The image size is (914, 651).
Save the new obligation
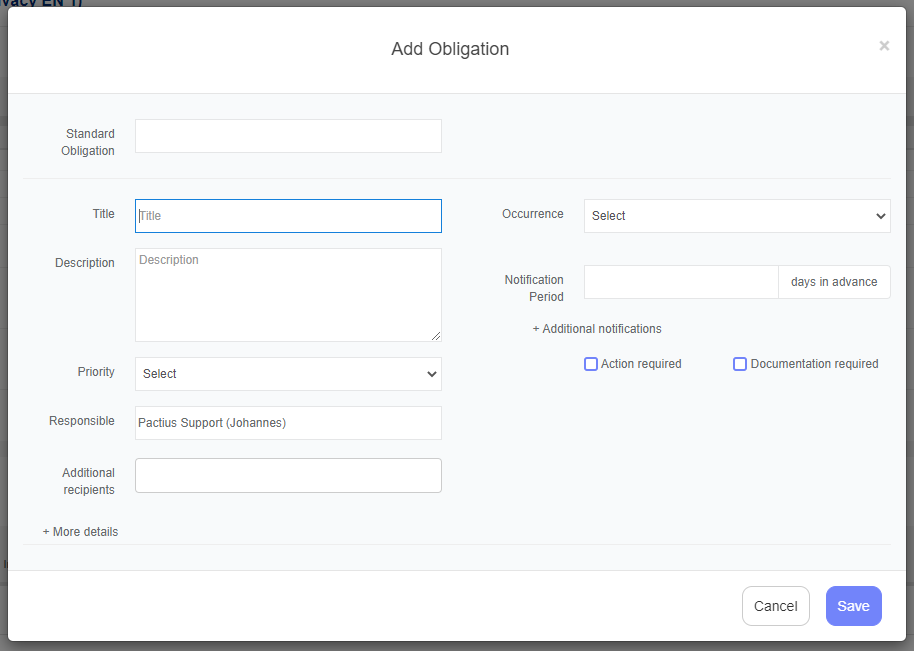click(x=853, y=606)
